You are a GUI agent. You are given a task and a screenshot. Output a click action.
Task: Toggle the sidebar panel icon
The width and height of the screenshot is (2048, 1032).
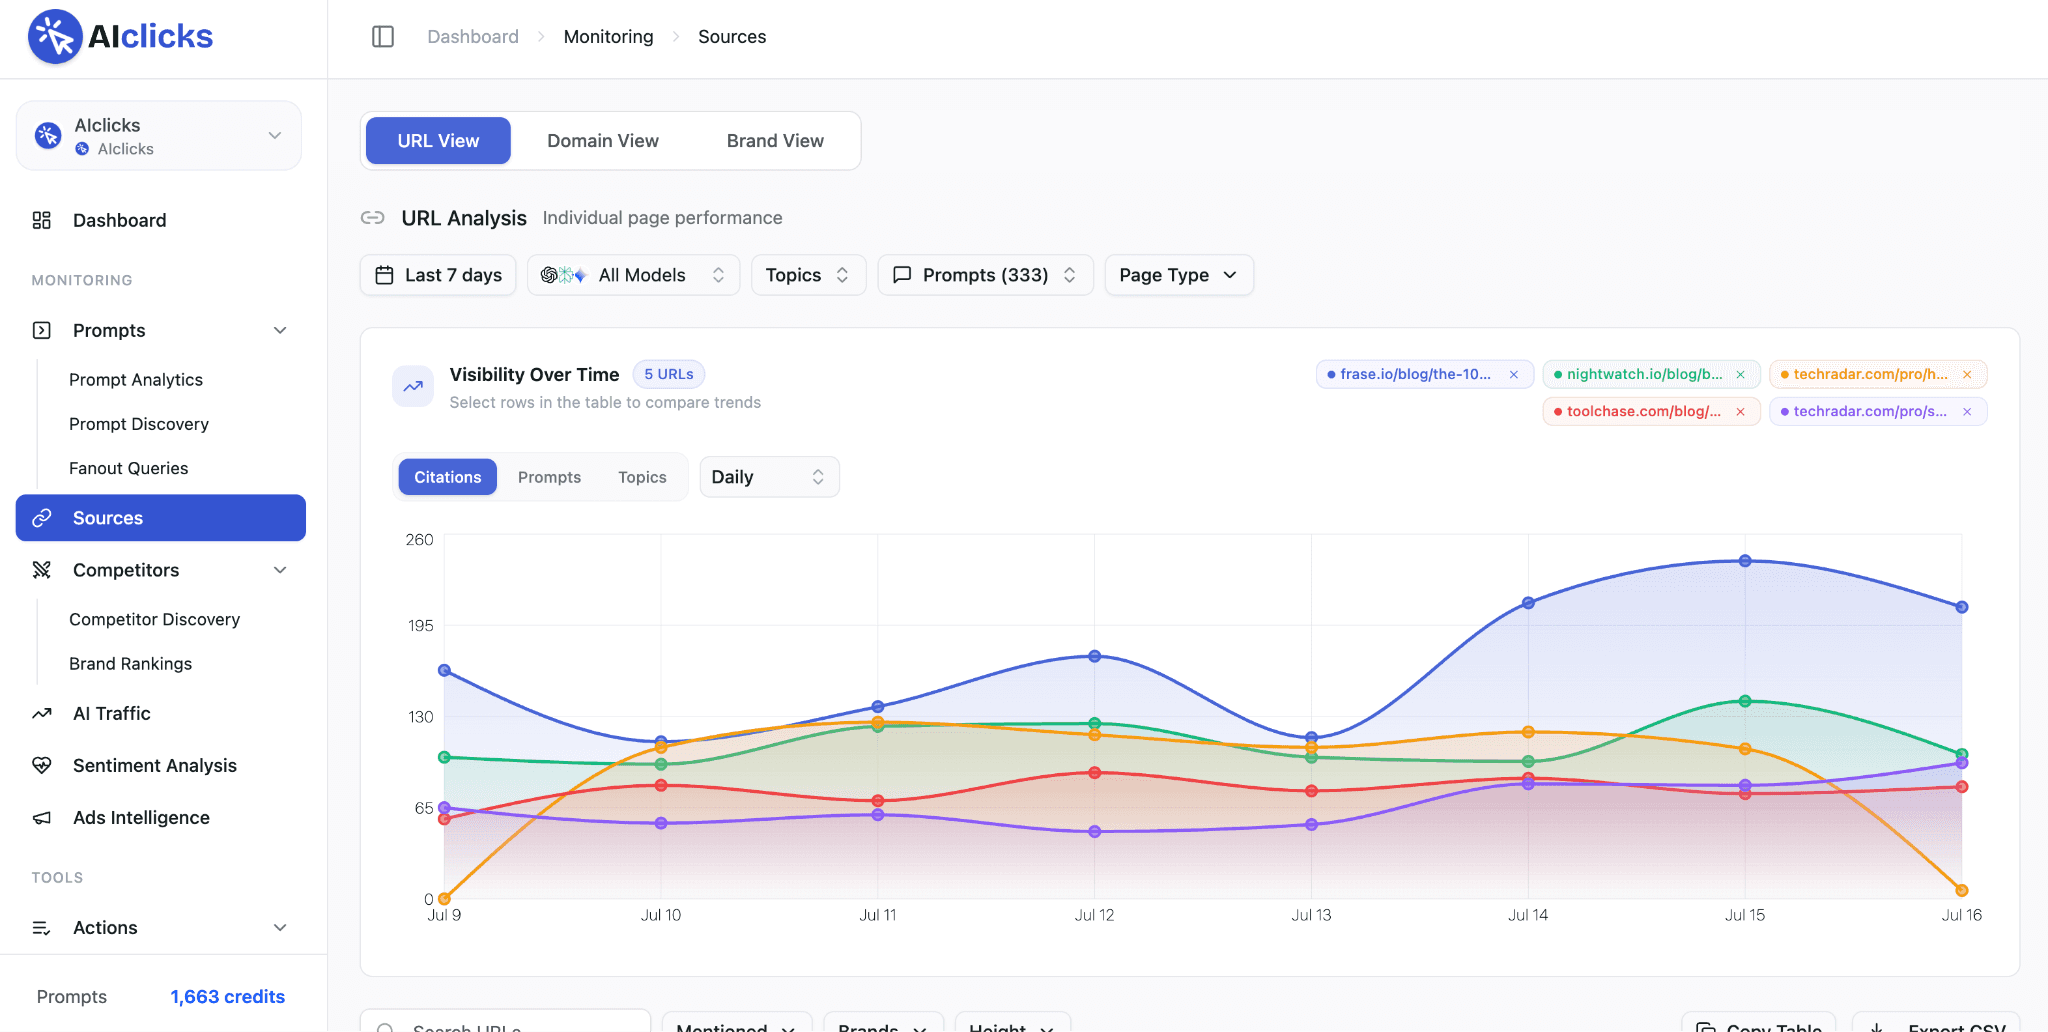[x=383, y=37]
